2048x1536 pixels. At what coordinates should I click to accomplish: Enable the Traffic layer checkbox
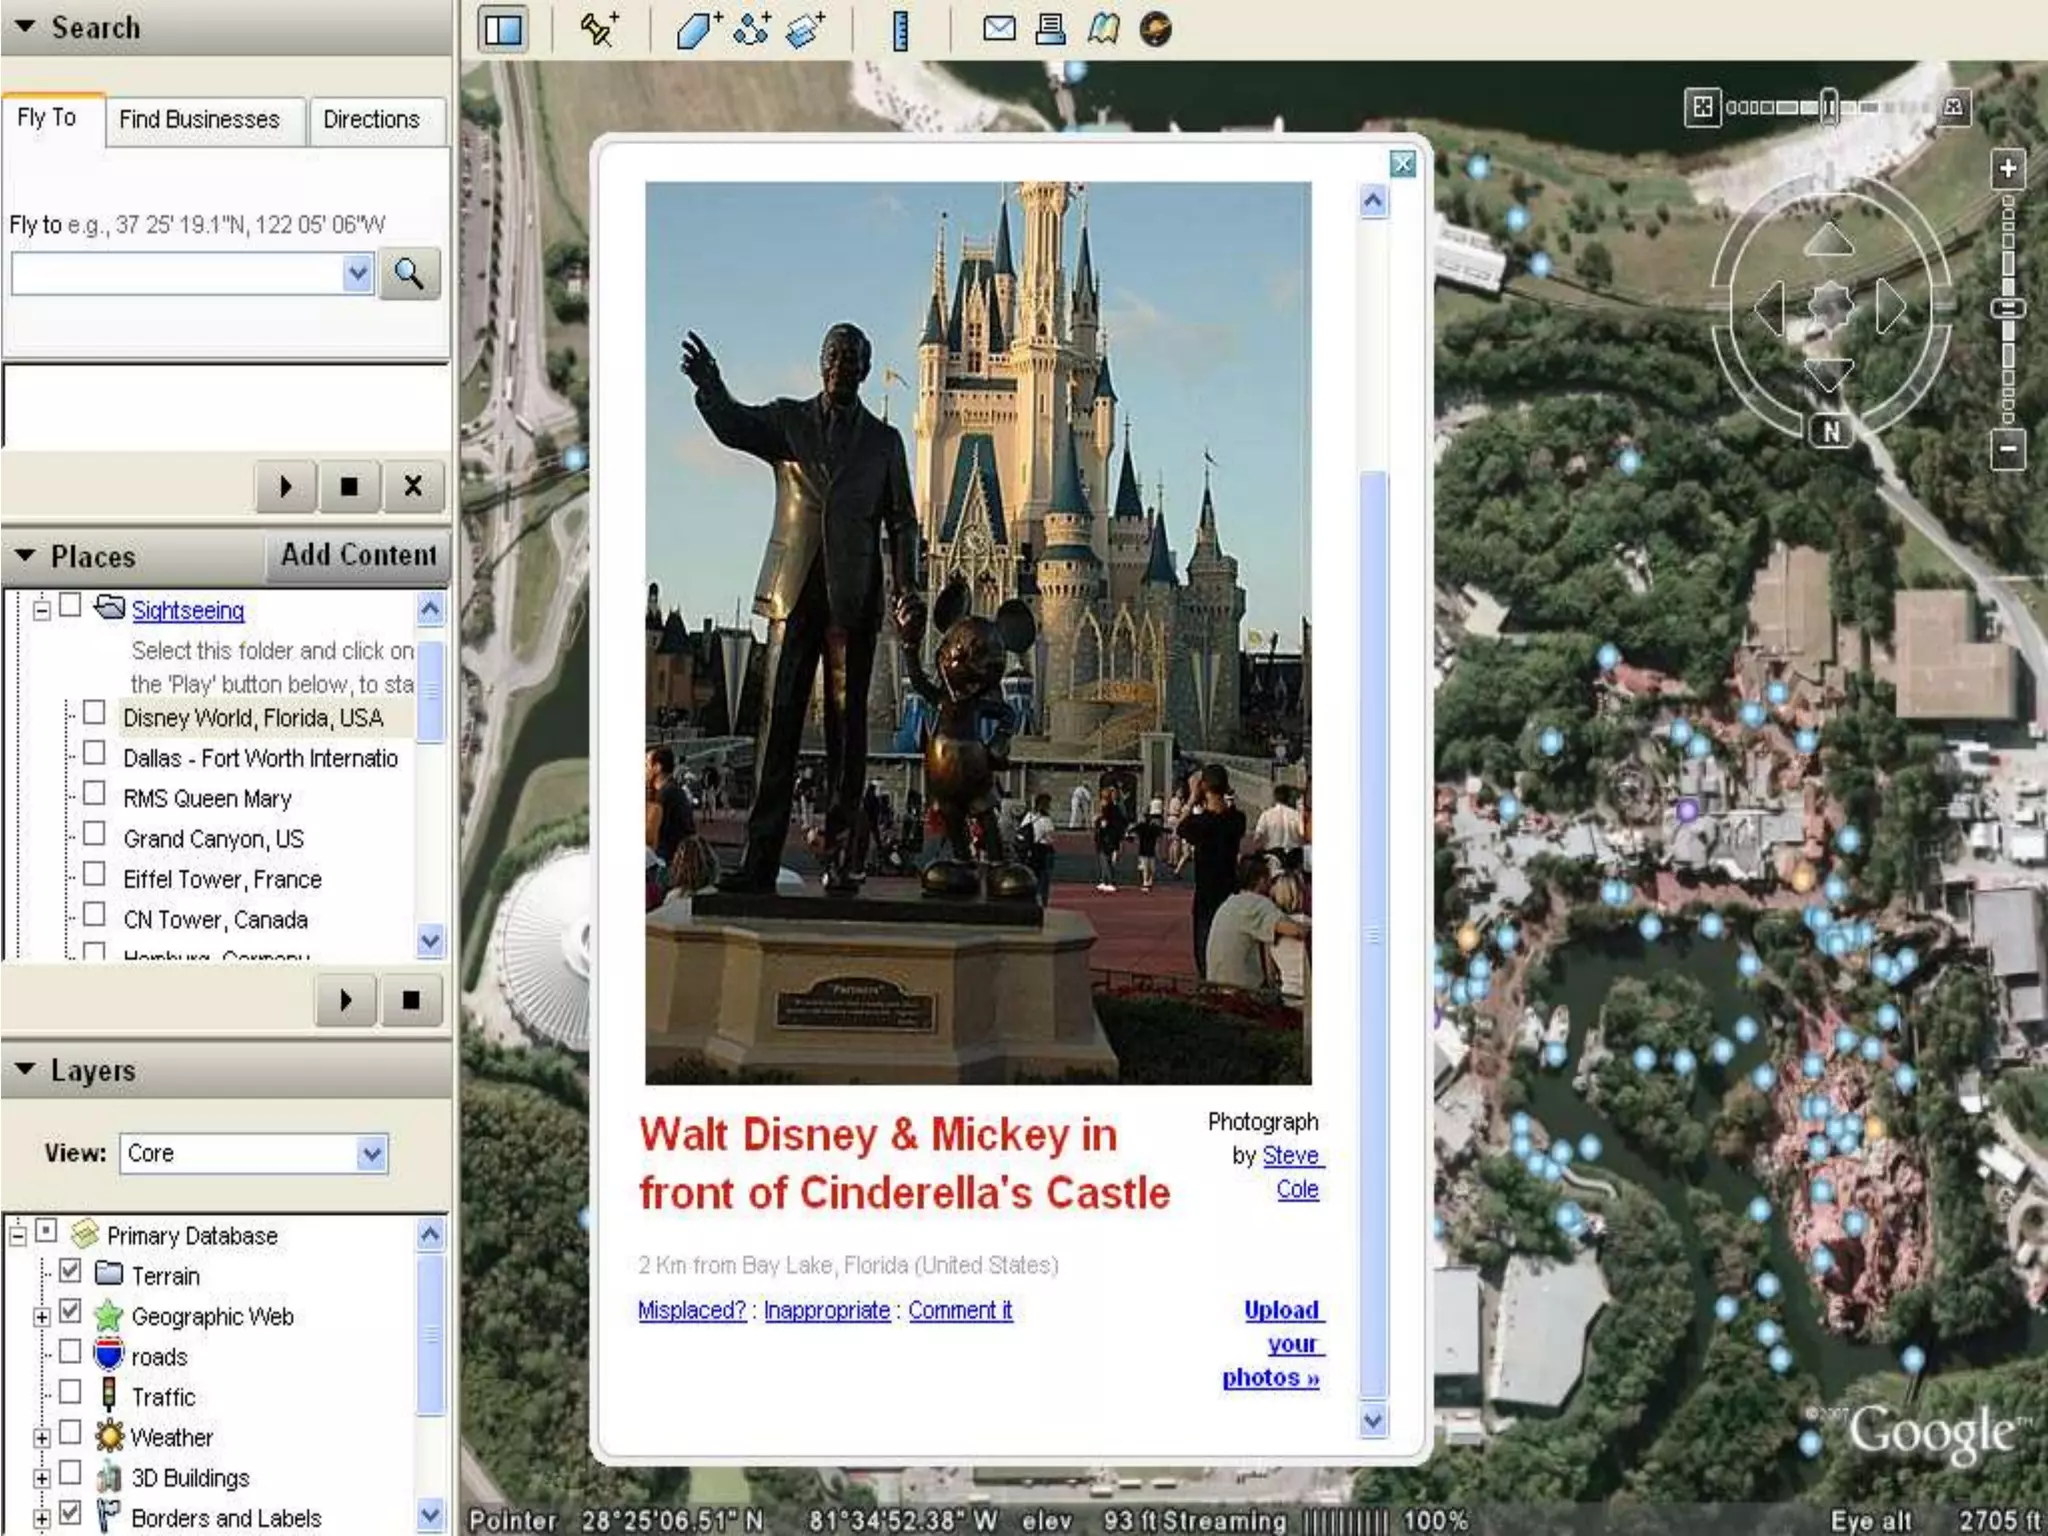pos(70,1392)
